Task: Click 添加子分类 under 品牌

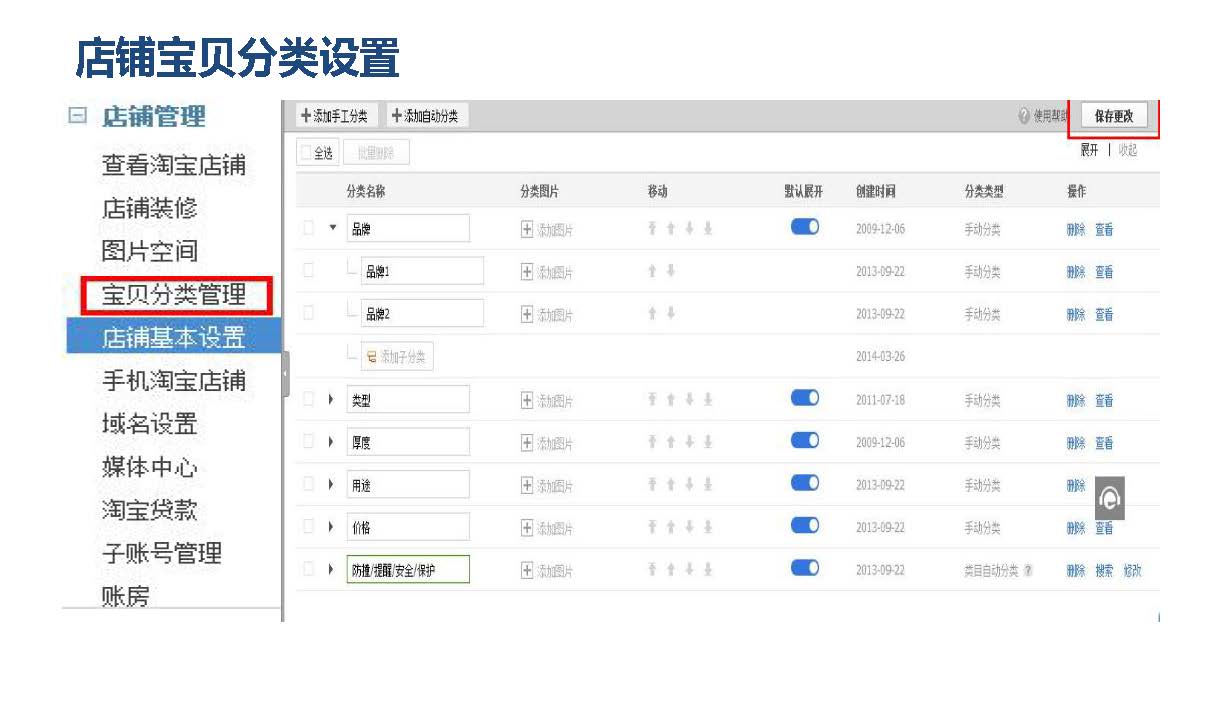Action: [397, 357]
